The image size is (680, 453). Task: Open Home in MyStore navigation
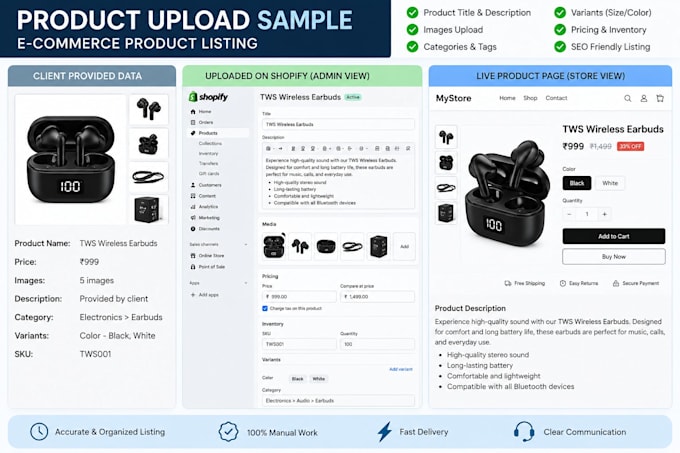tap(507, 98)
